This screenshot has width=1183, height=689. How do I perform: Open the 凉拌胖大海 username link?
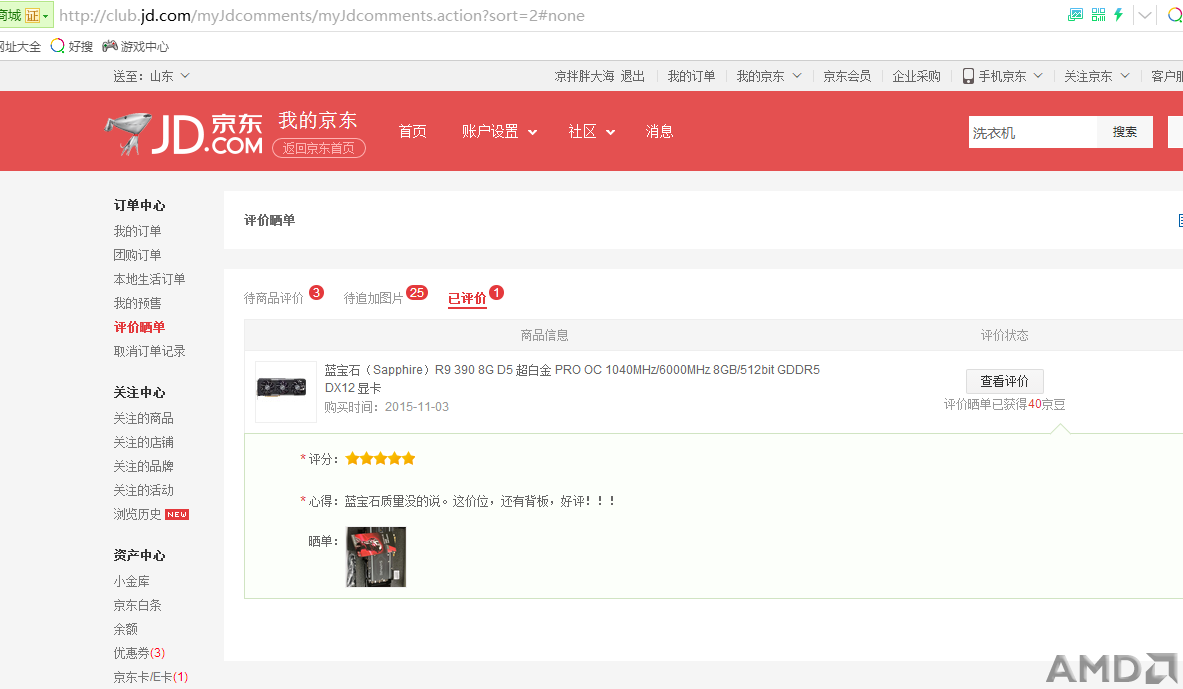[584, 76]
